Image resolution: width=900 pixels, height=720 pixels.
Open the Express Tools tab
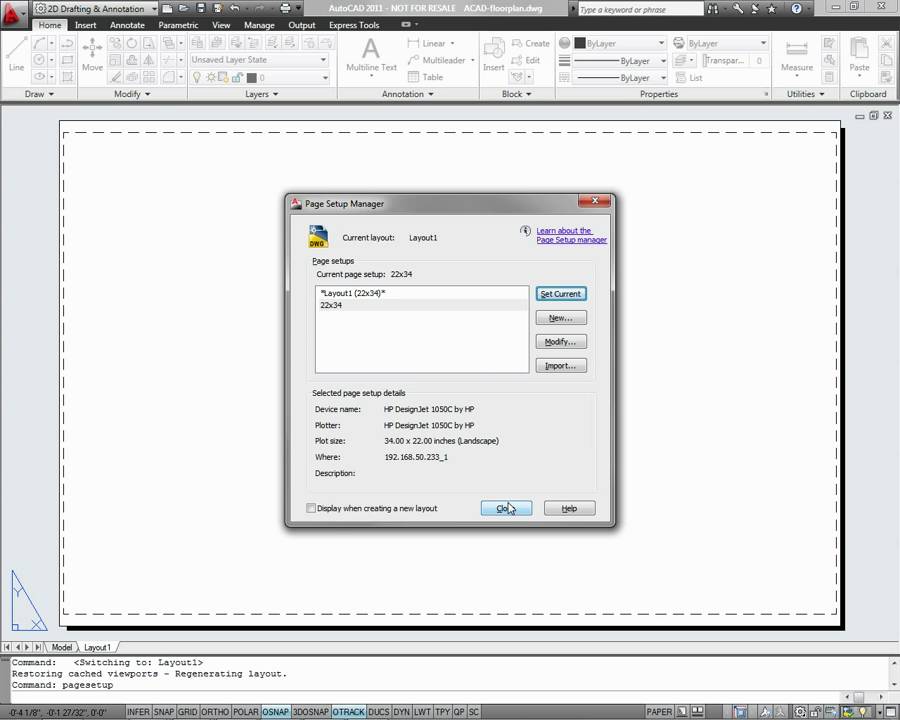pos(354,25)
